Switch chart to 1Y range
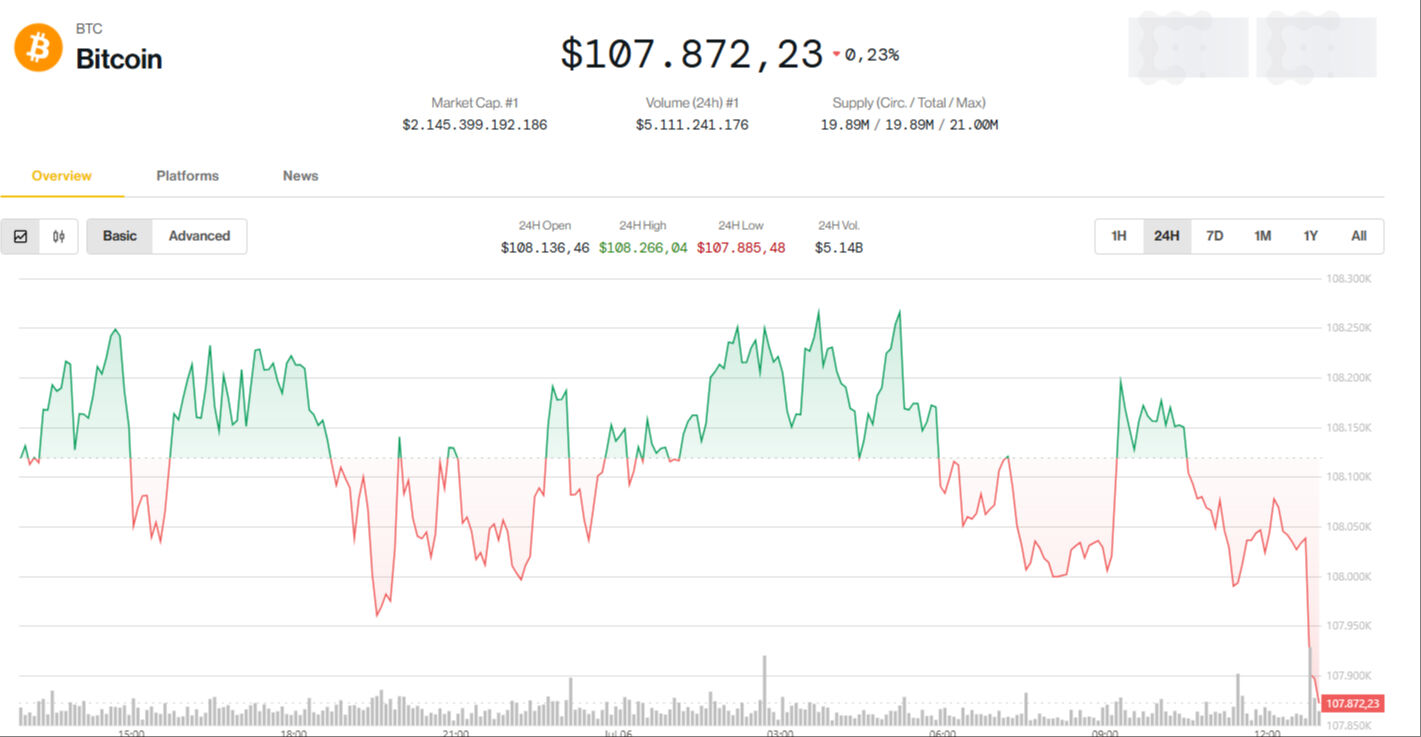The height and width of the screenshot is (737, 1421). pyautogui.click(x=1311, y=236)
